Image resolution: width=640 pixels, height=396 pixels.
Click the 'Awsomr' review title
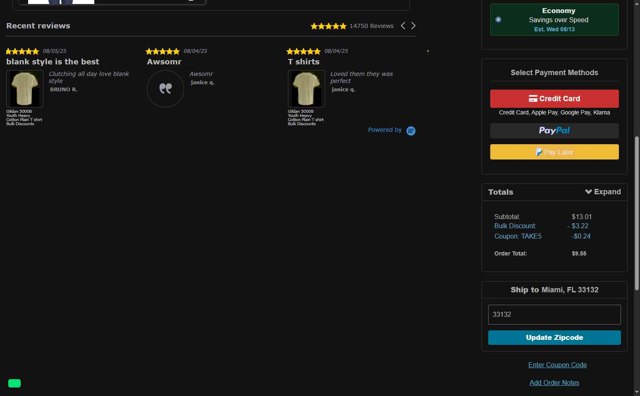164,62
